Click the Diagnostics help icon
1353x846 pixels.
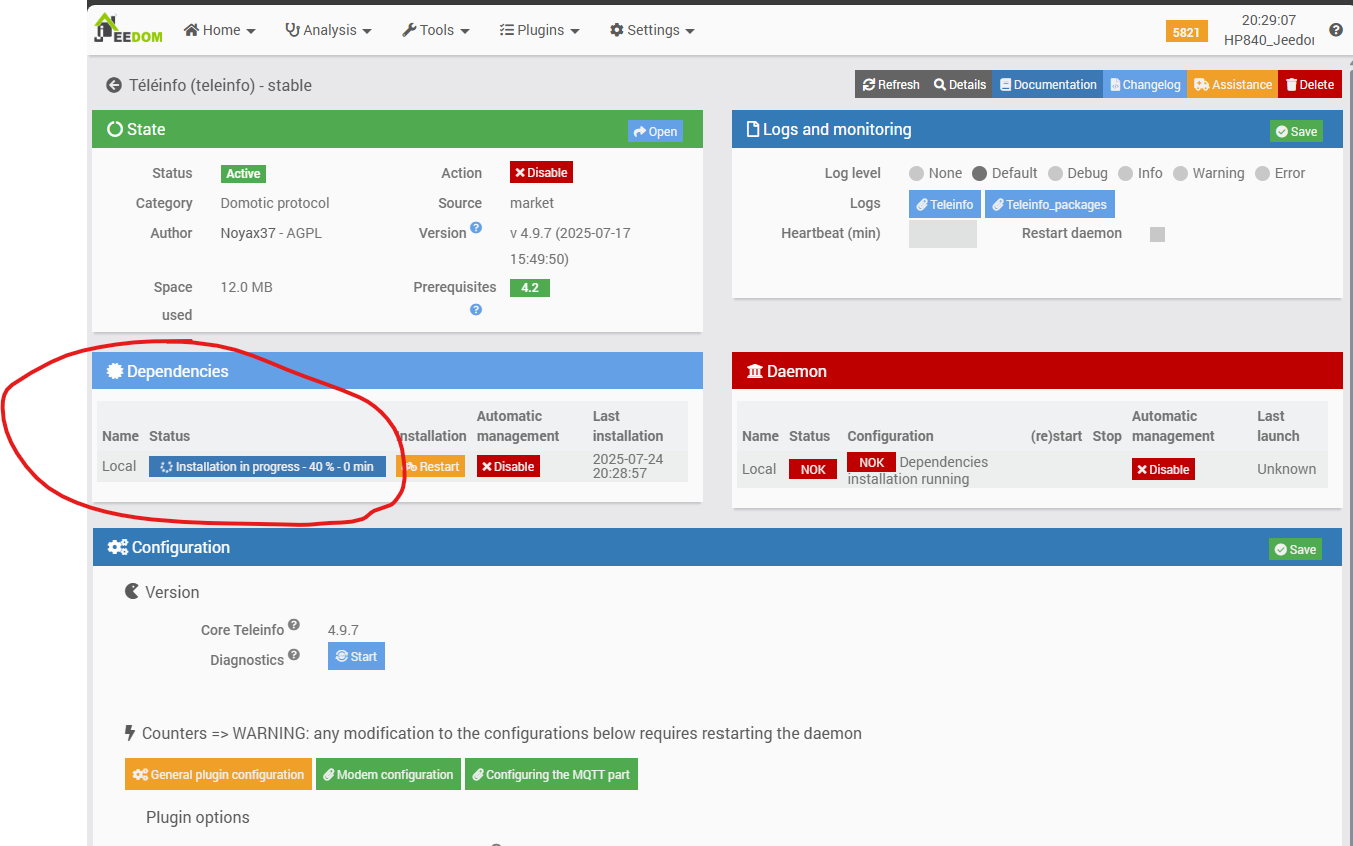[x=294, y=656]
